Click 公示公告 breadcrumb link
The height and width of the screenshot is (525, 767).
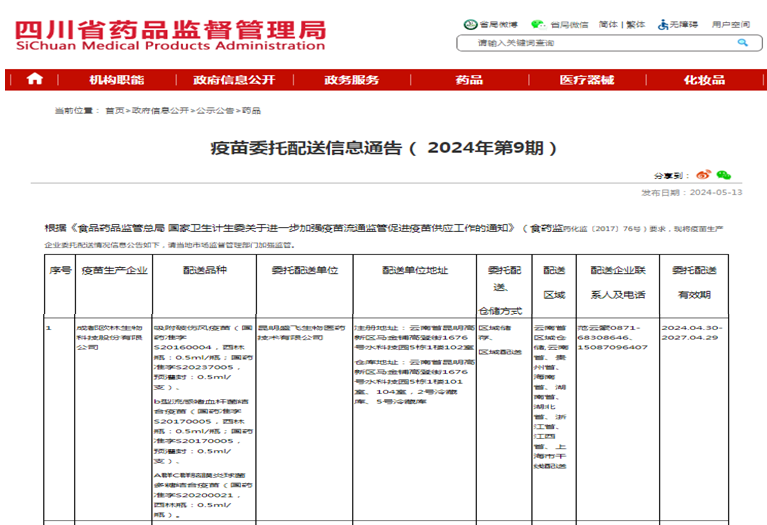pos(214,111)
